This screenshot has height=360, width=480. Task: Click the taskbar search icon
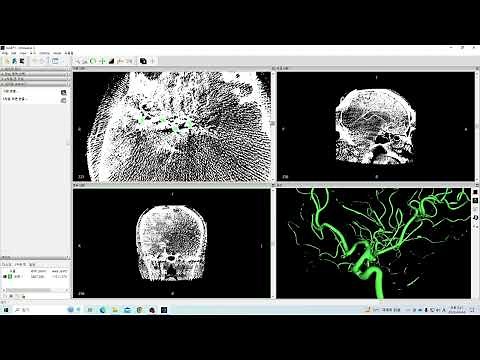(x=18, y=310)
